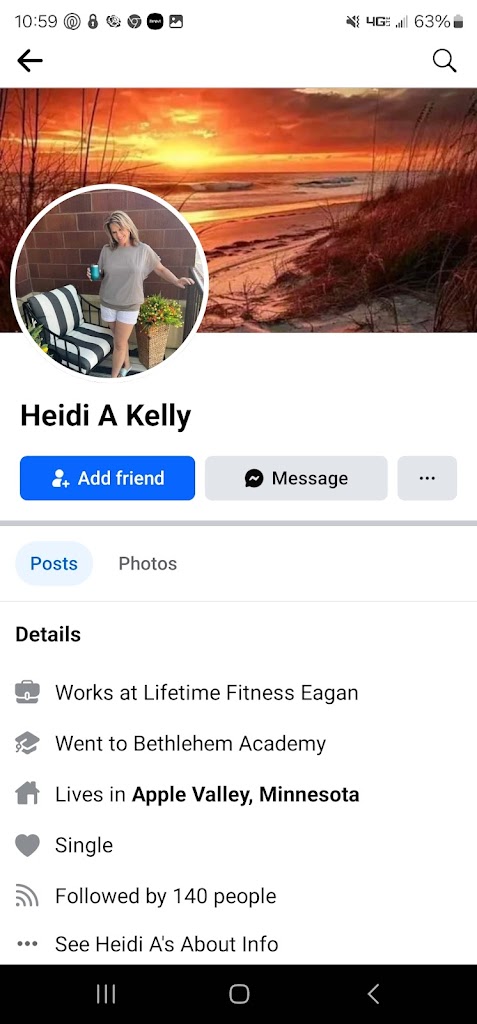Switch to the Photos tab
477x1024 pixels.
coord(148,564)
